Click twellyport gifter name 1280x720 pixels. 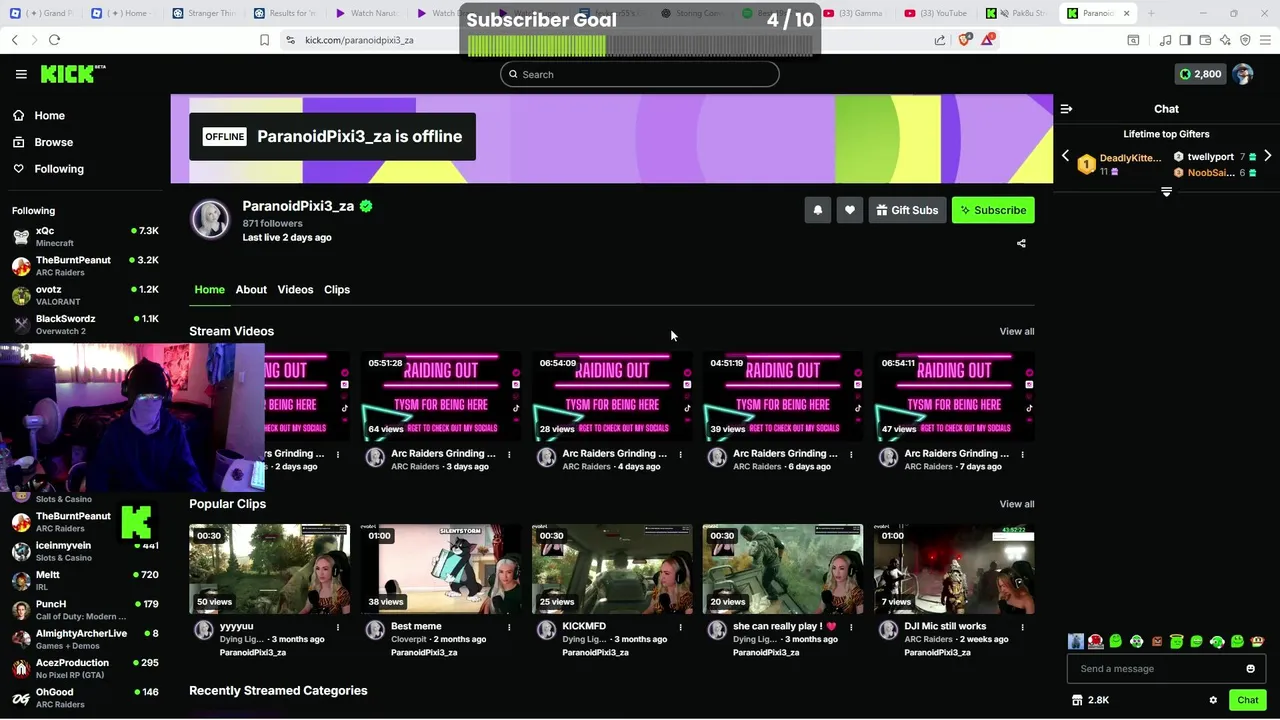click(1210, 157)
